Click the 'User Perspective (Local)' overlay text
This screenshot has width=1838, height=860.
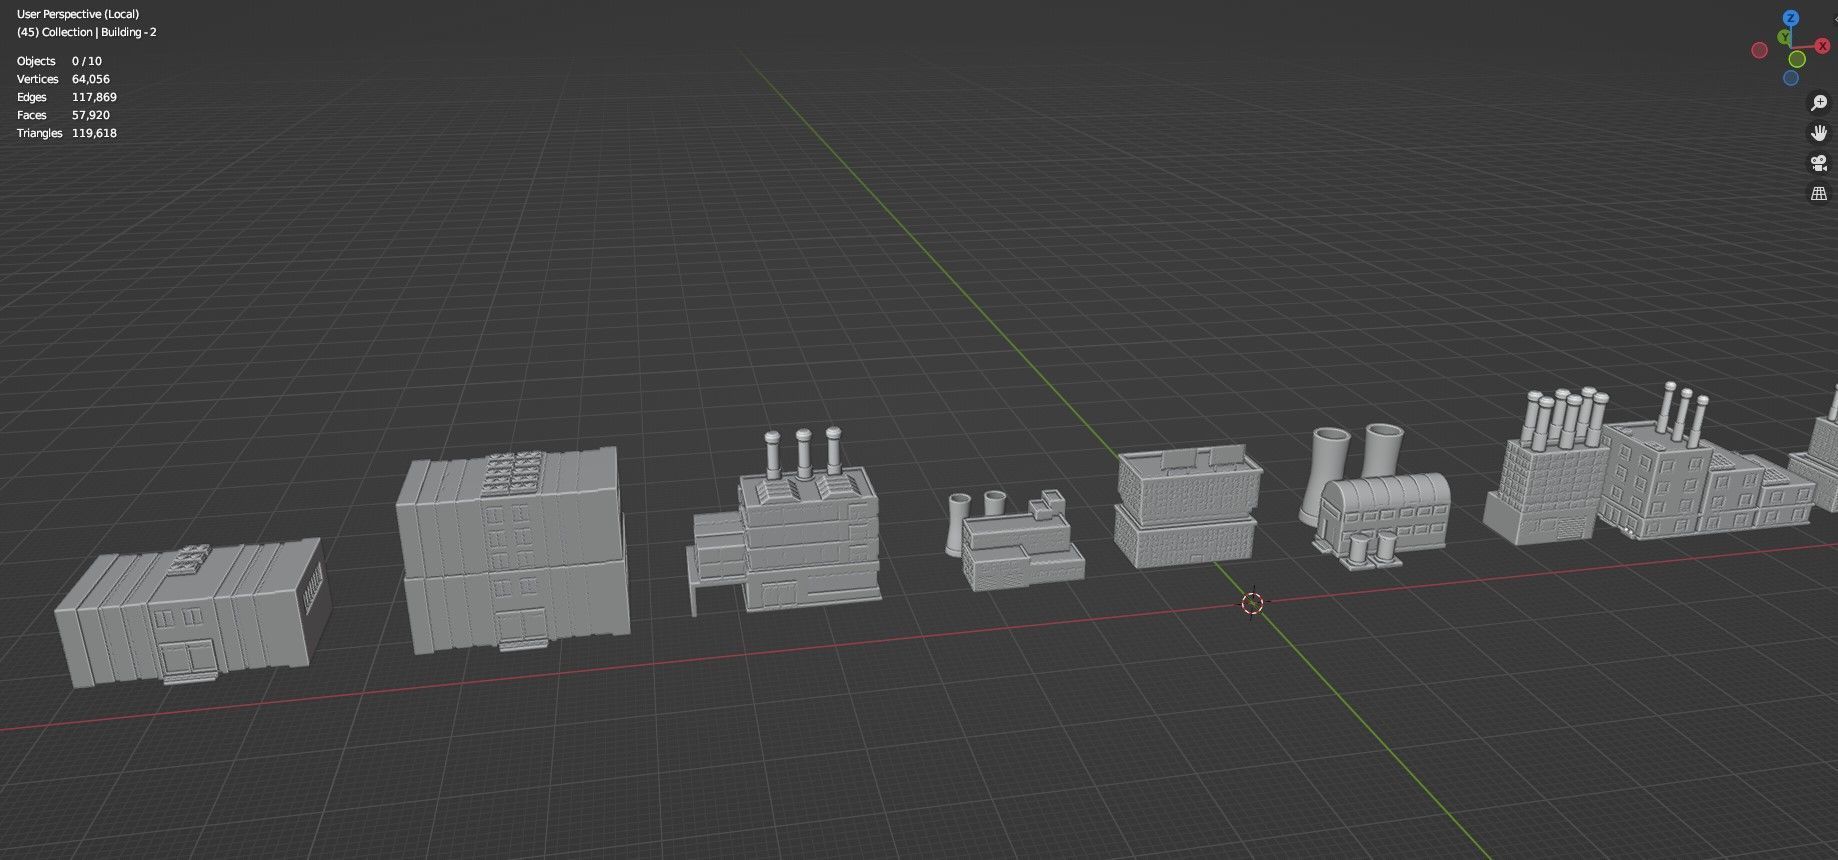pos(78,14)
